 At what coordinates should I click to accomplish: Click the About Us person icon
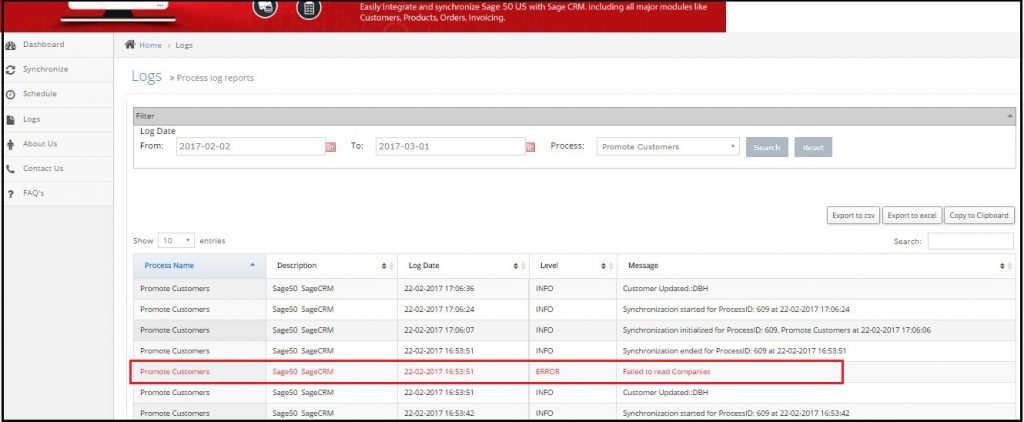pyautogui.click(x=10, y=144)
